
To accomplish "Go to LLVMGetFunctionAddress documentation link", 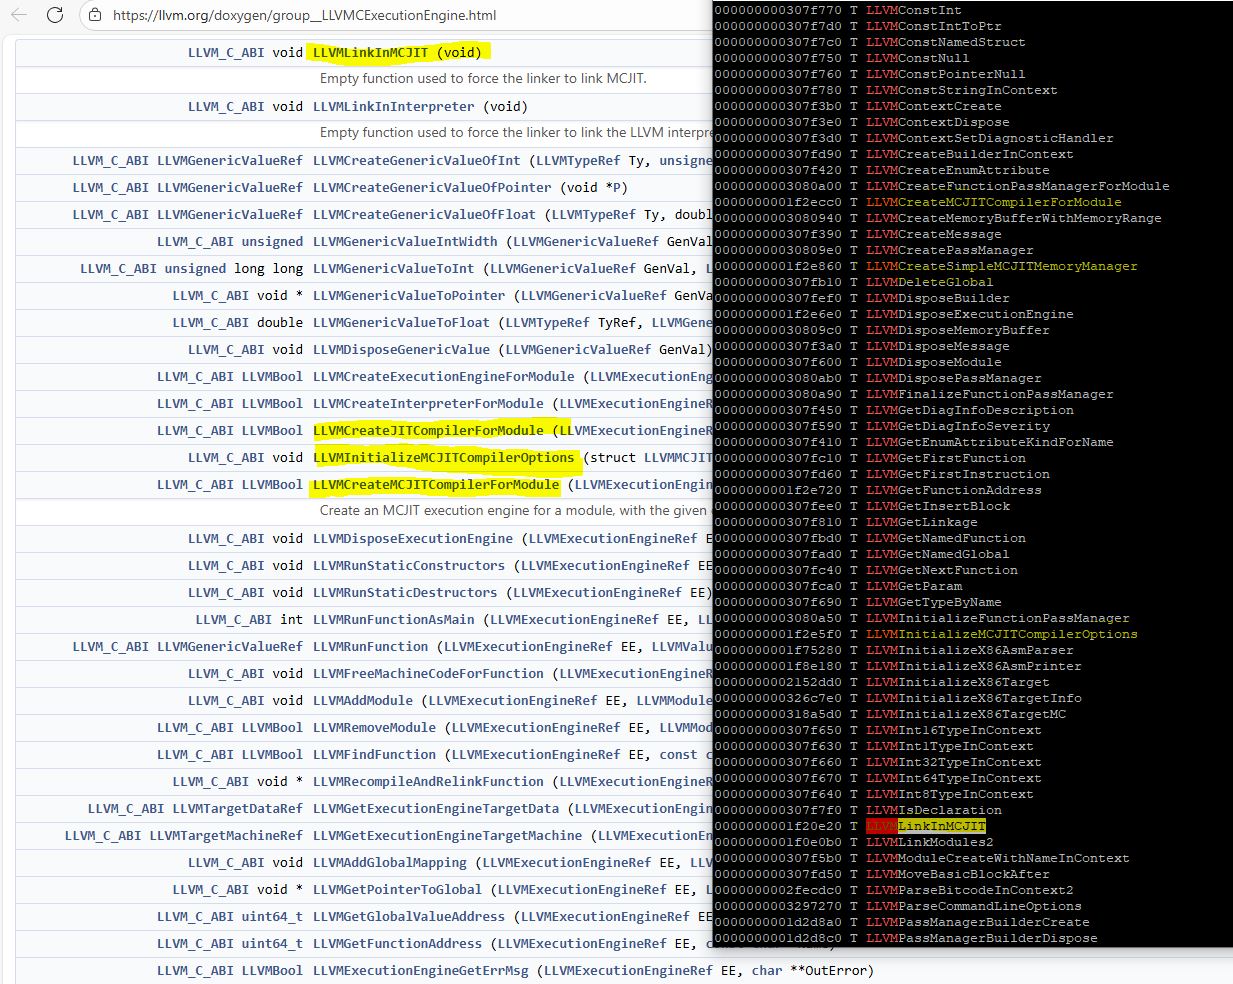I will click(397, 944).
